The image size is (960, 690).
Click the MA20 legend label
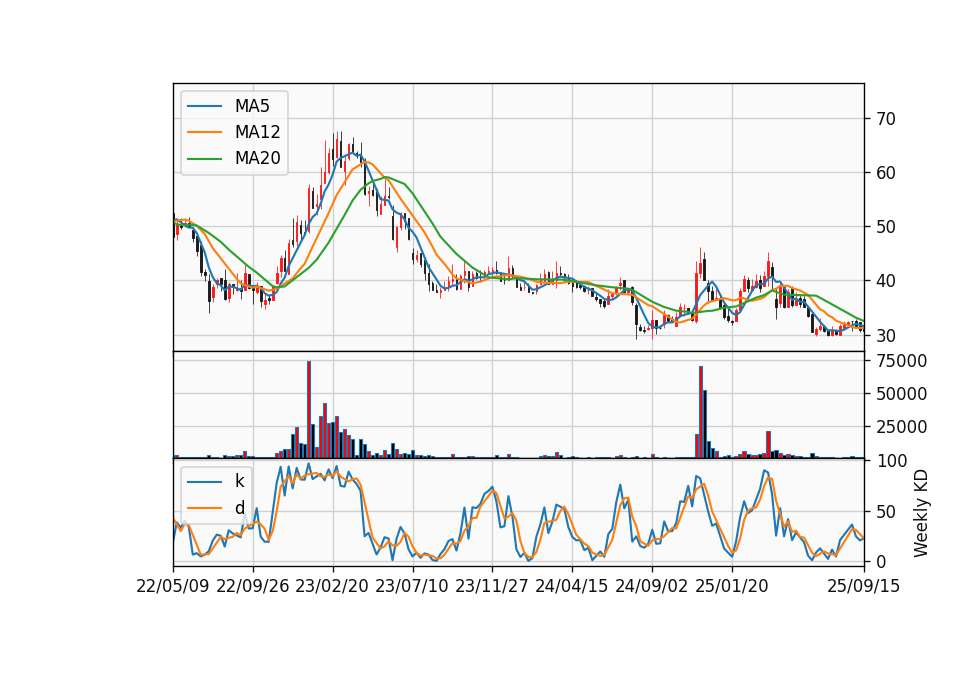(x=257, y=158)
